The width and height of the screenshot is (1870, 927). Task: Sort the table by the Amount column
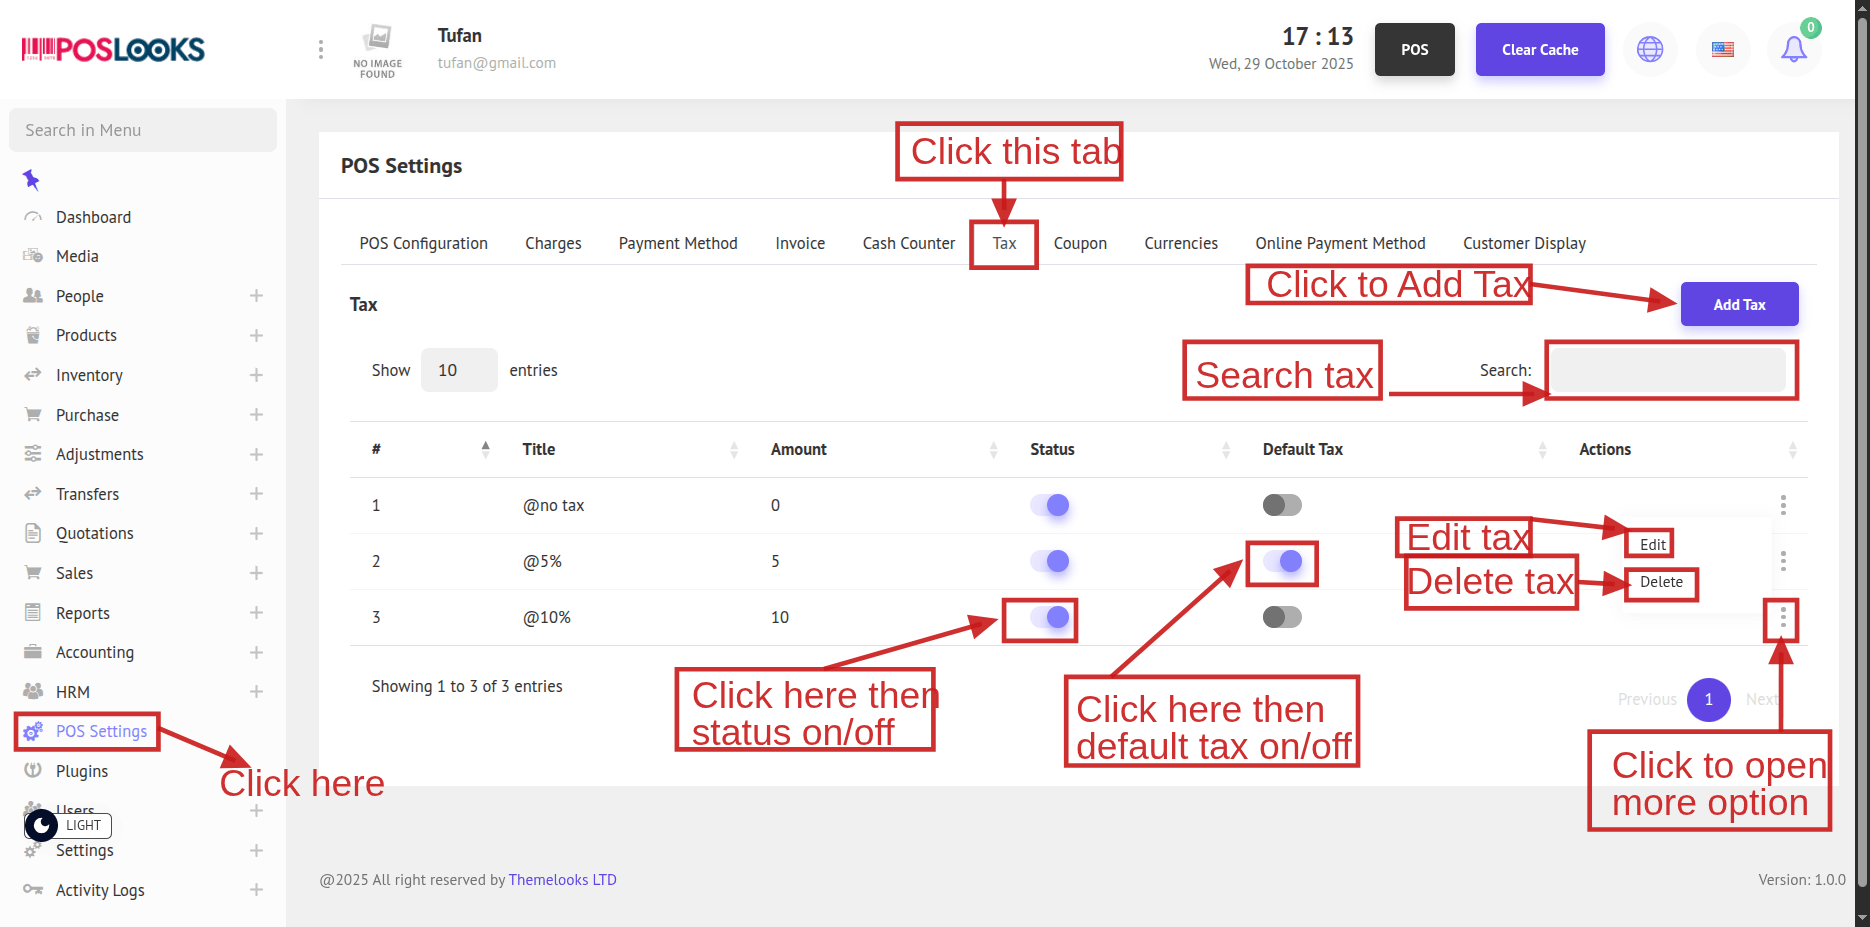coord(798,450)
